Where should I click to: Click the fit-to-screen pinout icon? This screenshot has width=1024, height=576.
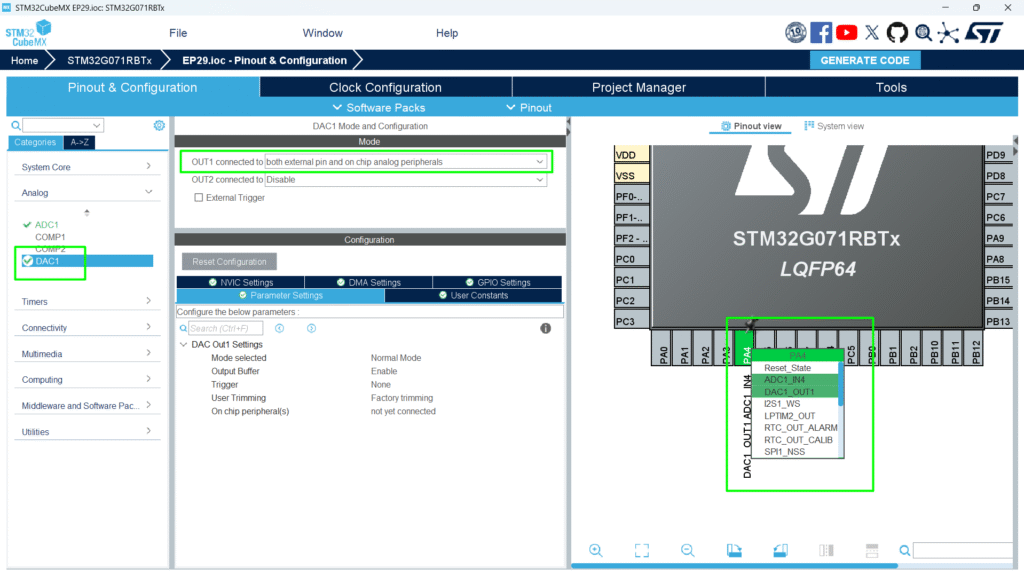pyautogui.click(x=642, y=550)
